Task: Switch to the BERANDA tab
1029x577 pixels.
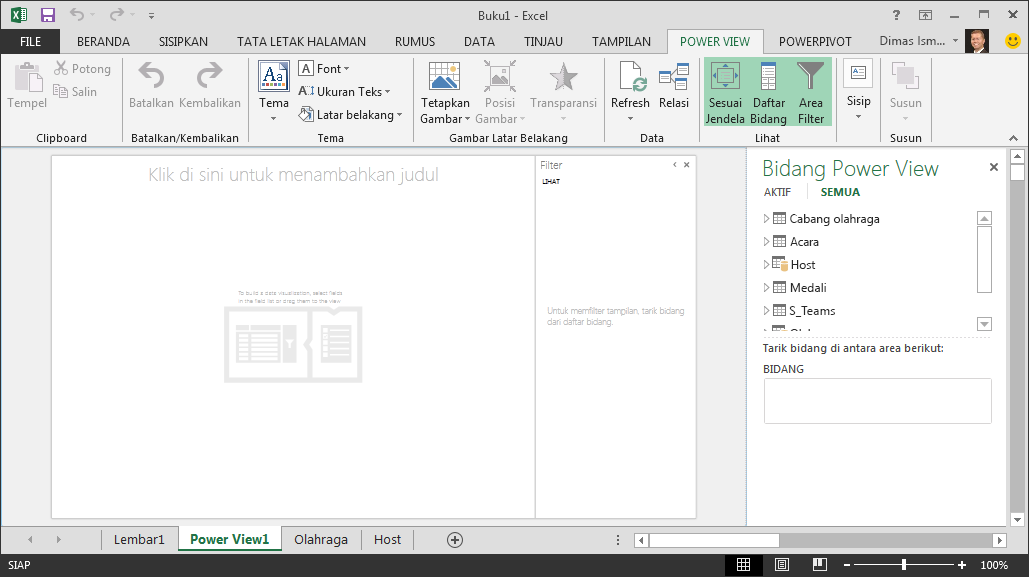Action: pyautogui.click(x=103, y=41)
